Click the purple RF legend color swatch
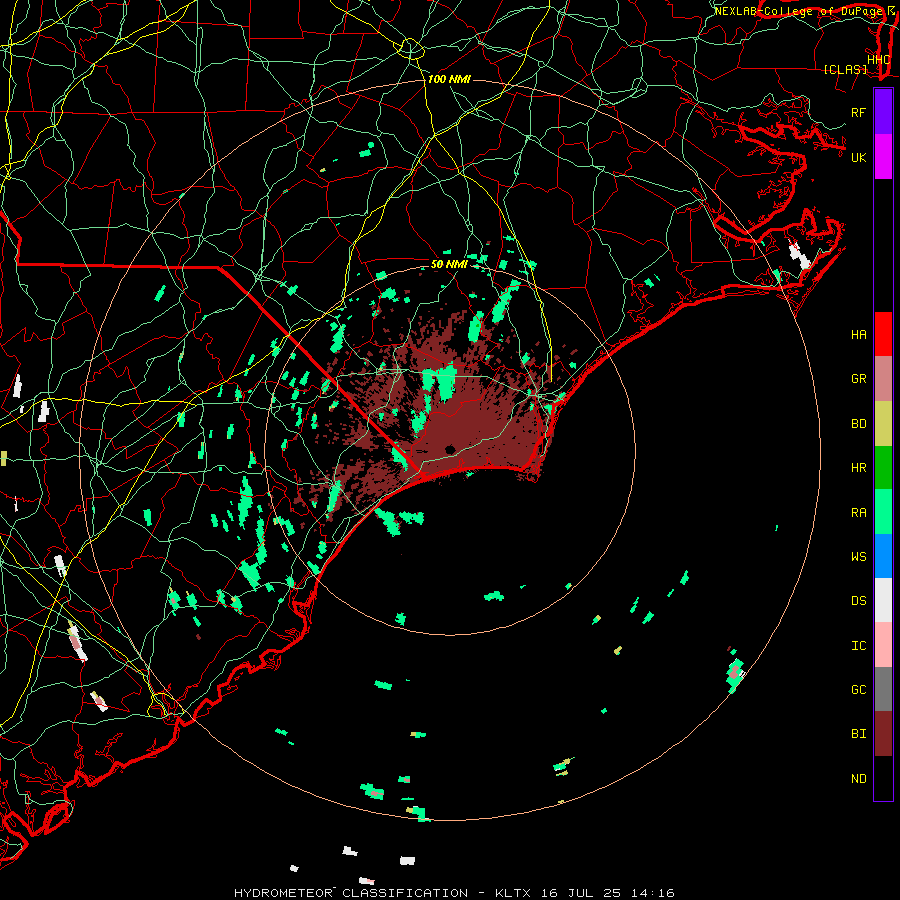 [883, 112]
